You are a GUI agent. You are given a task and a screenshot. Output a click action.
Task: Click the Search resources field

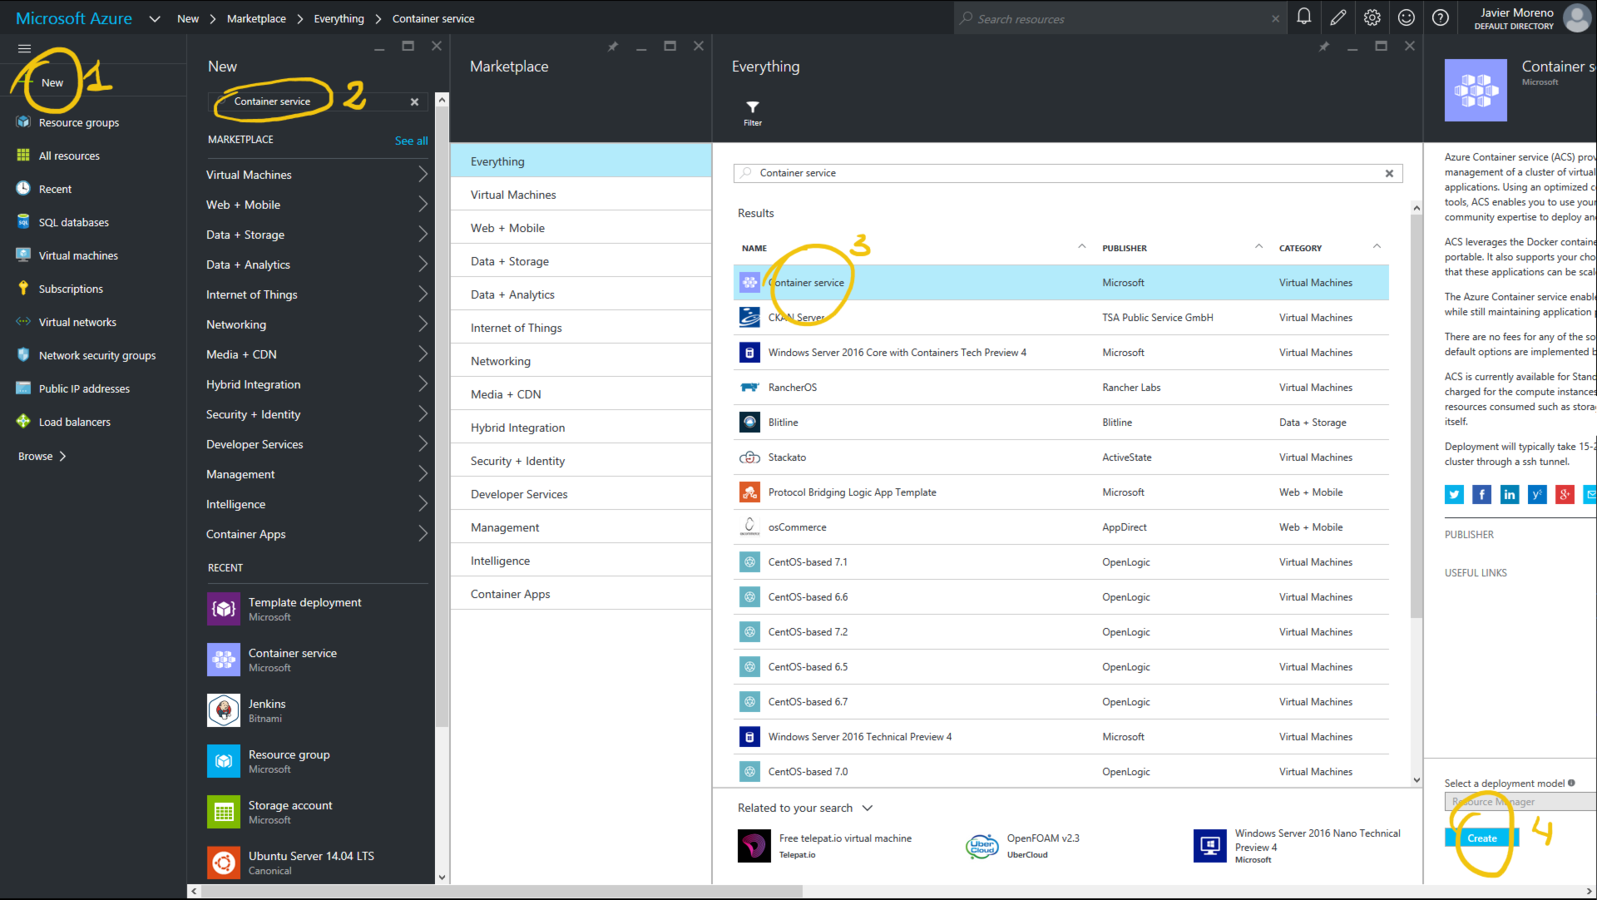pos(1120,18)
